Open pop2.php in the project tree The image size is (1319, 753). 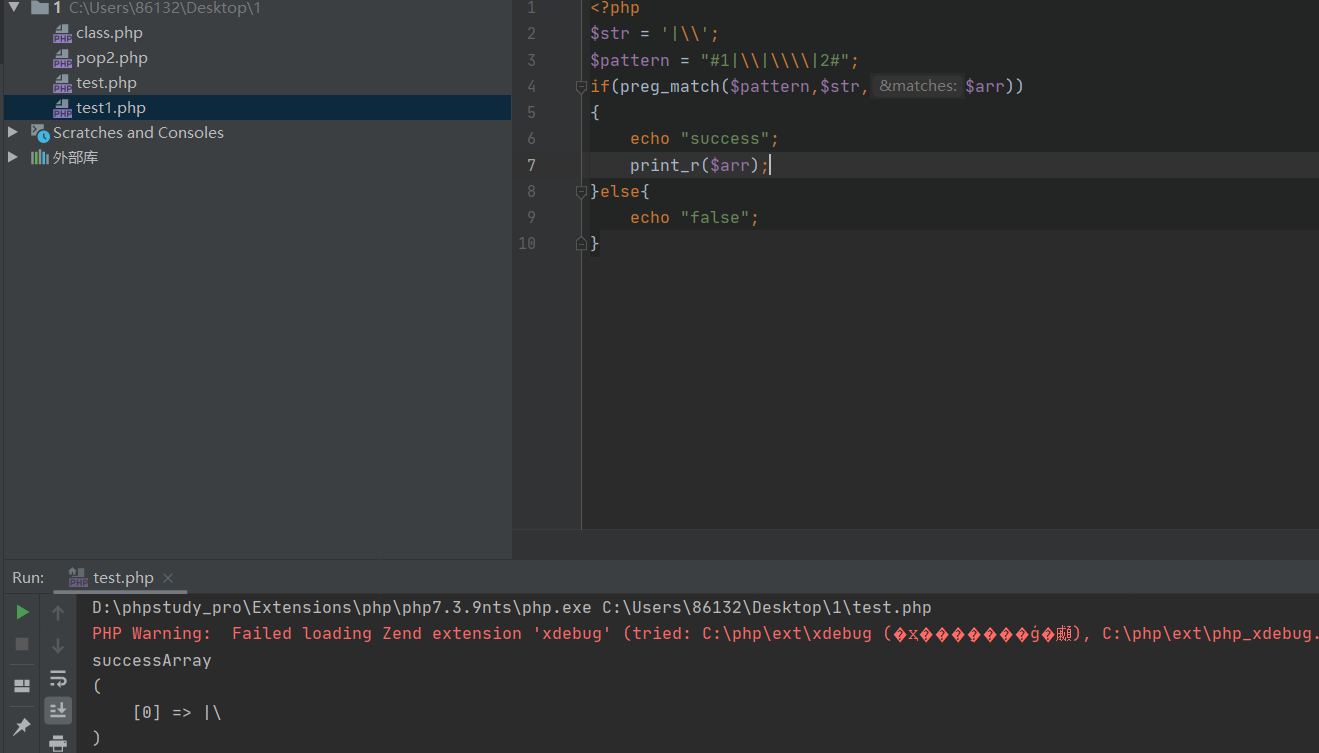112,58
